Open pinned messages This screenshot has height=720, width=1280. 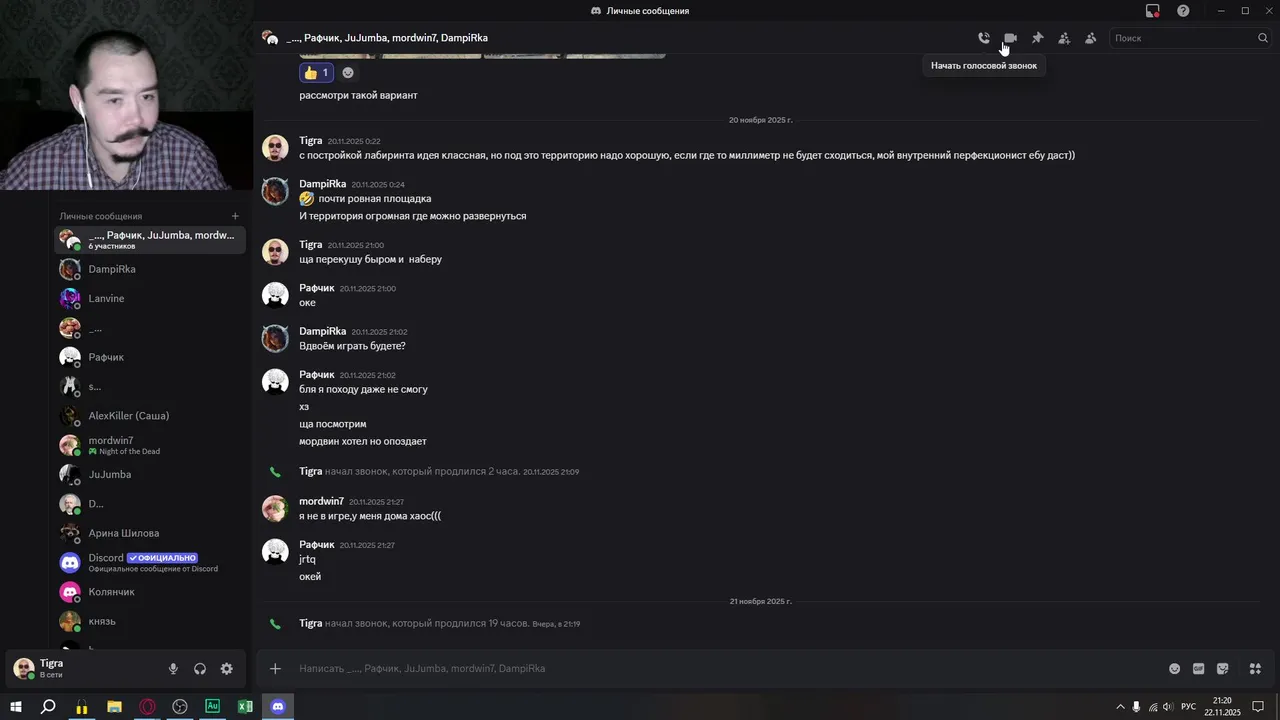[1037, 38]
